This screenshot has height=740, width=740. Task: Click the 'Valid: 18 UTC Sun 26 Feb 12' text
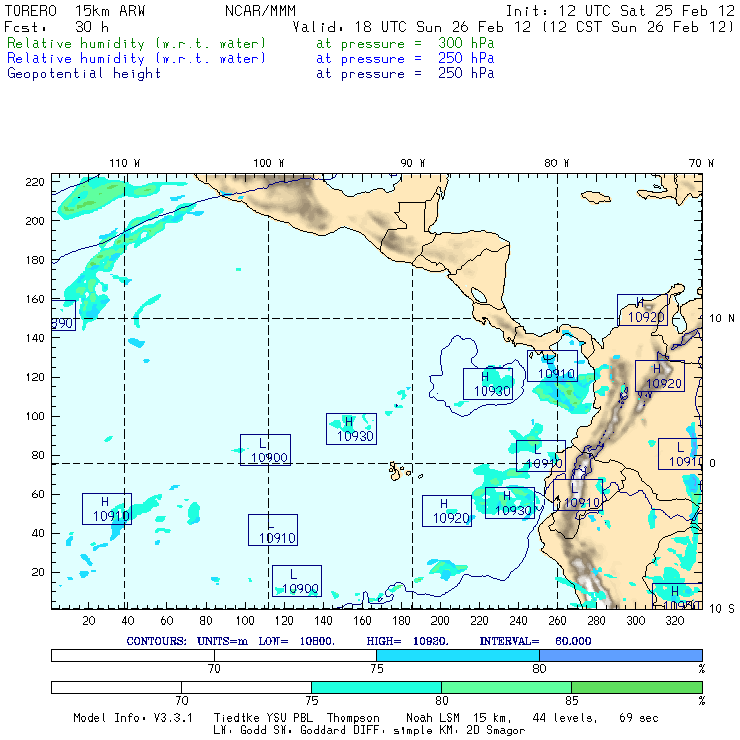412,27
